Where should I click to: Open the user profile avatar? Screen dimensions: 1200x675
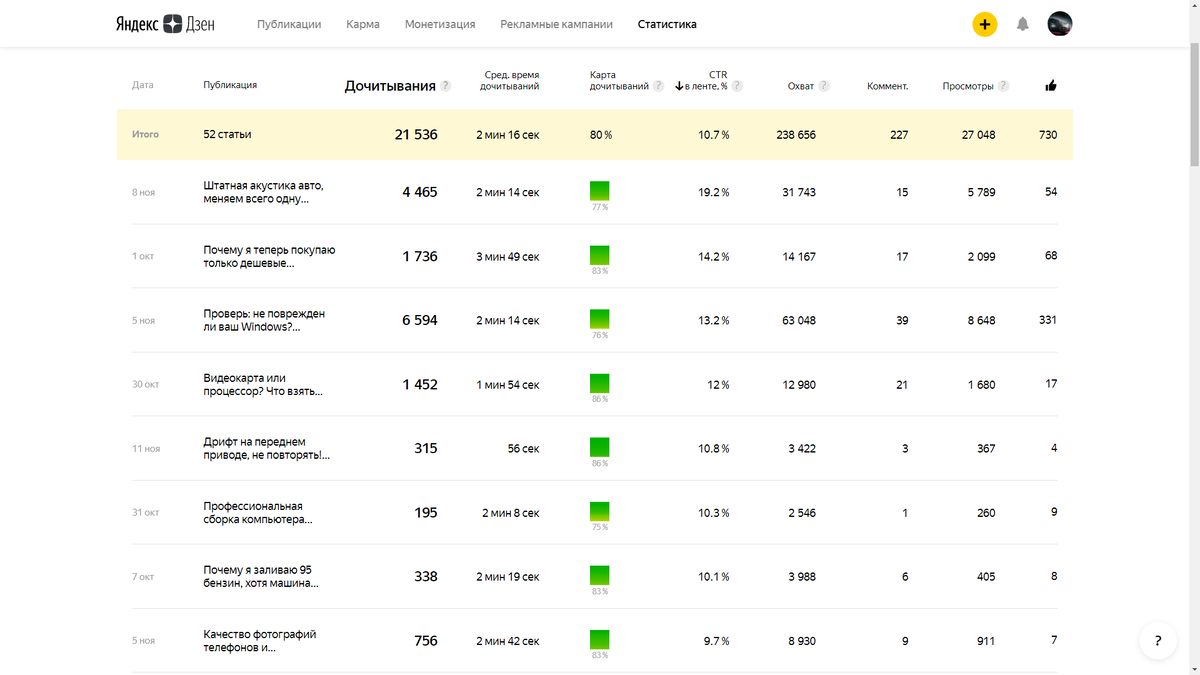pyautogui.click(x=1060, y=24)
